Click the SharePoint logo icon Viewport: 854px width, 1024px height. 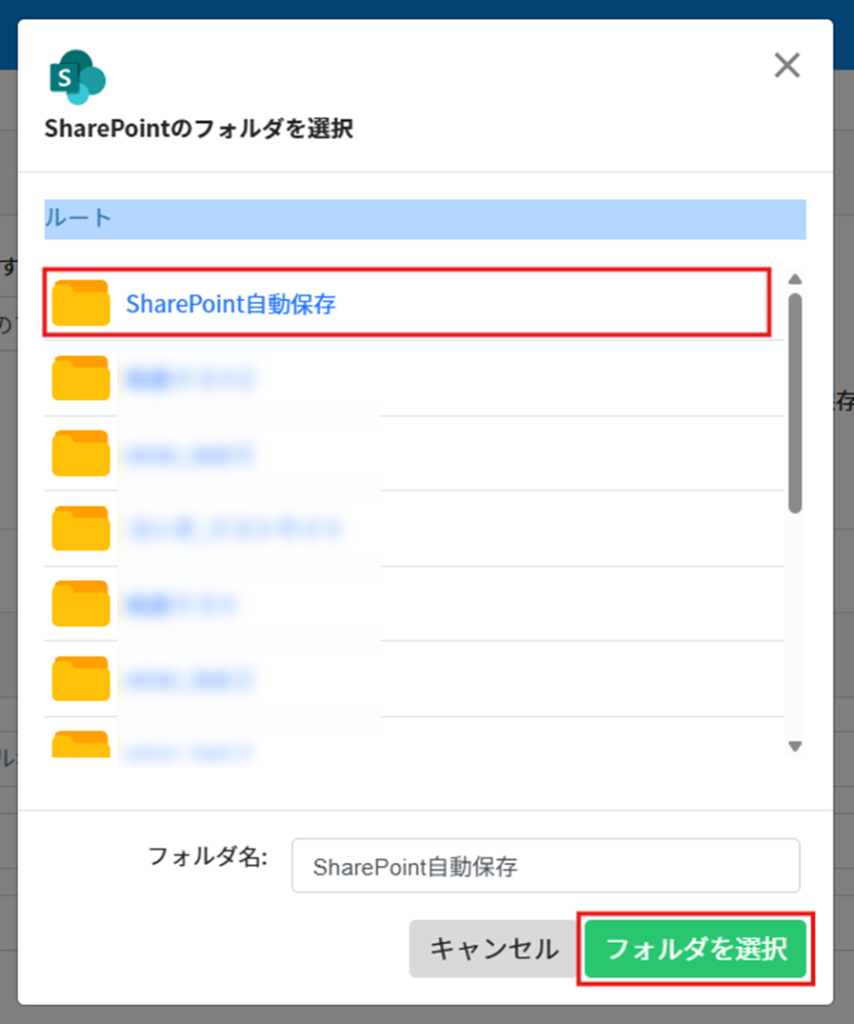pos(78,77)
